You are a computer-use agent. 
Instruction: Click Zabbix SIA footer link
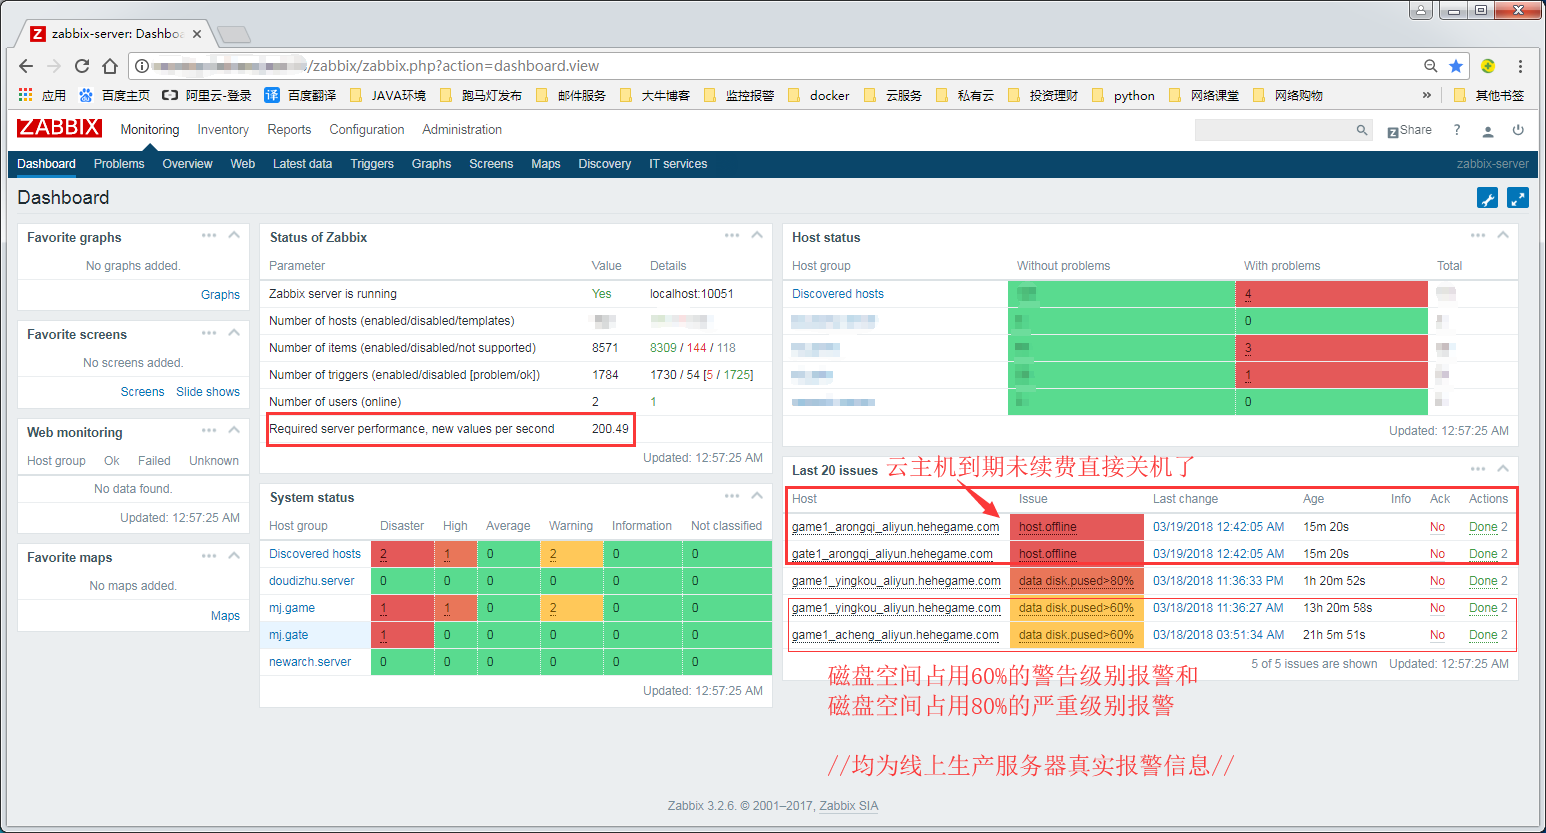point(849,806)
